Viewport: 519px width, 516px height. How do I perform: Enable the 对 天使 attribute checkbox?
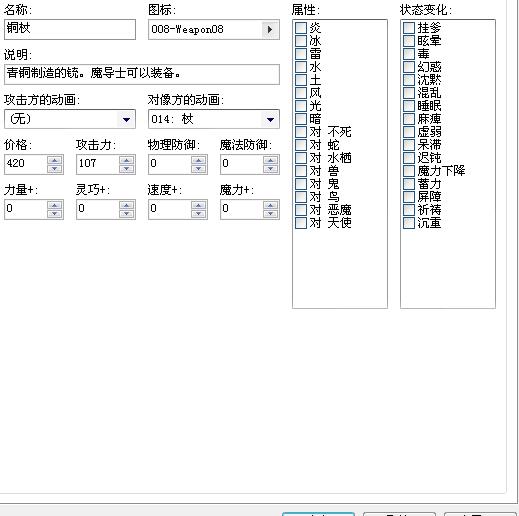coord(301,223)
